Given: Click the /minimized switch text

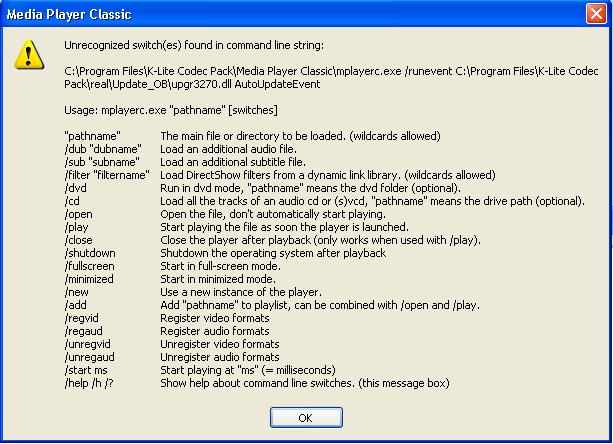Looking at the screenshot, I should tap(89, 279).
